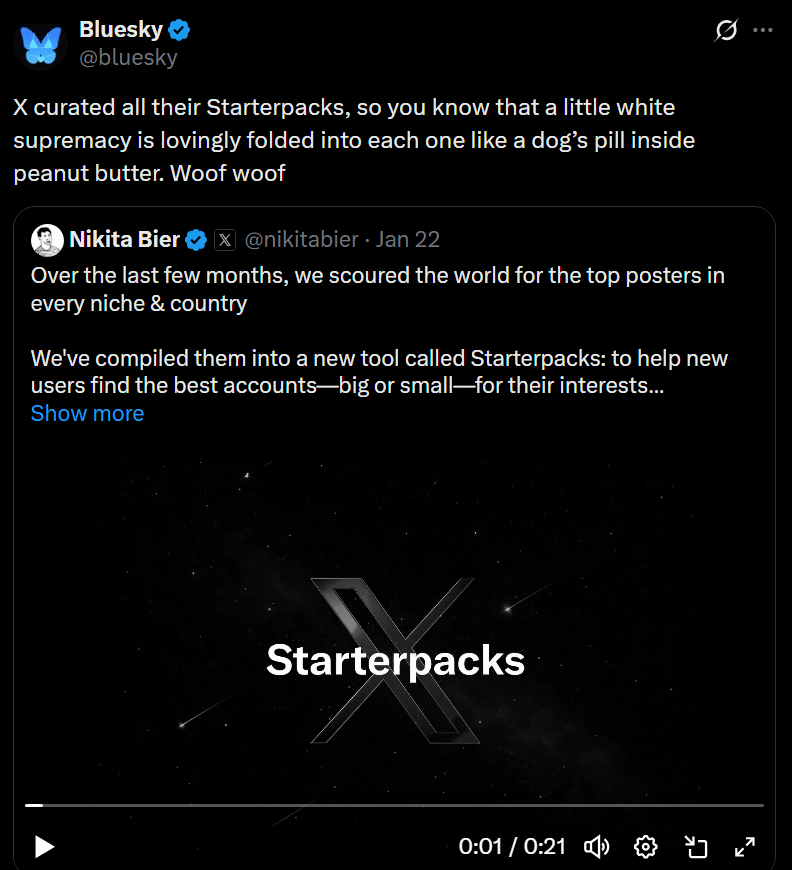Click the X affiliation badge beside Nikita Bier

tap(225, 240)
